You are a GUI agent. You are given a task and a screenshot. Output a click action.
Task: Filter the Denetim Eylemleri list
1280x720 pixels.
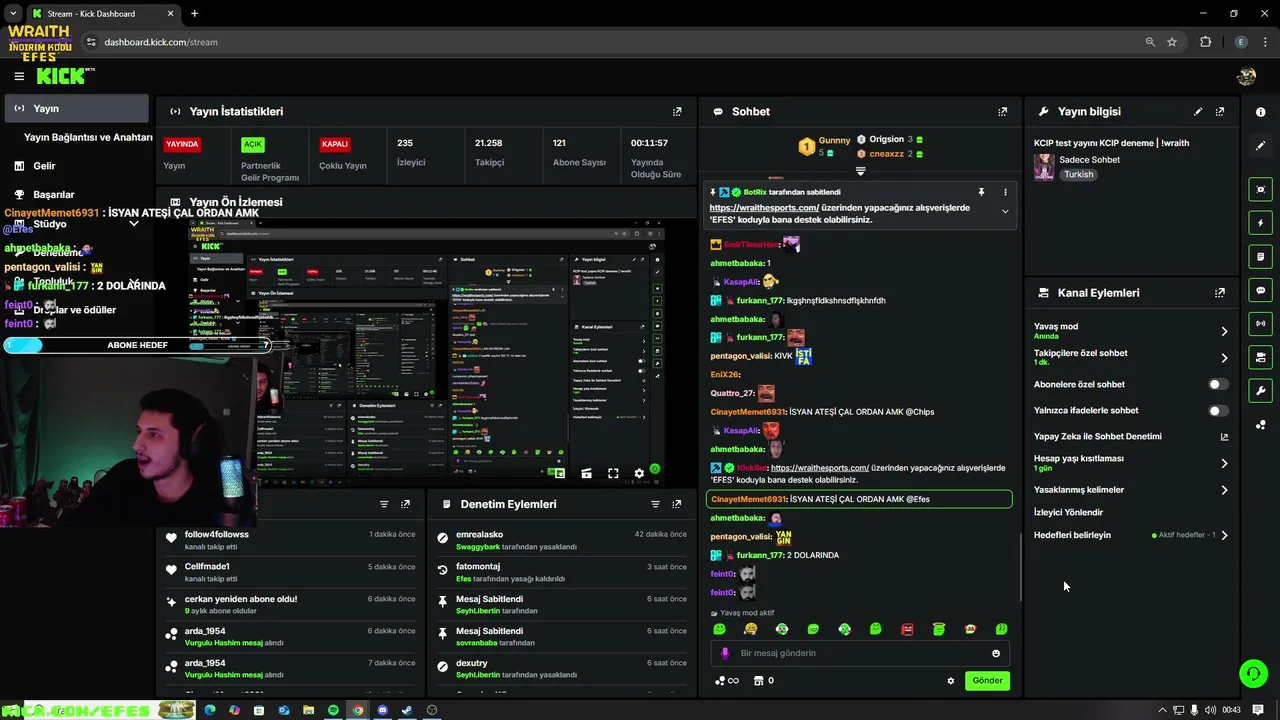point(655,504)
